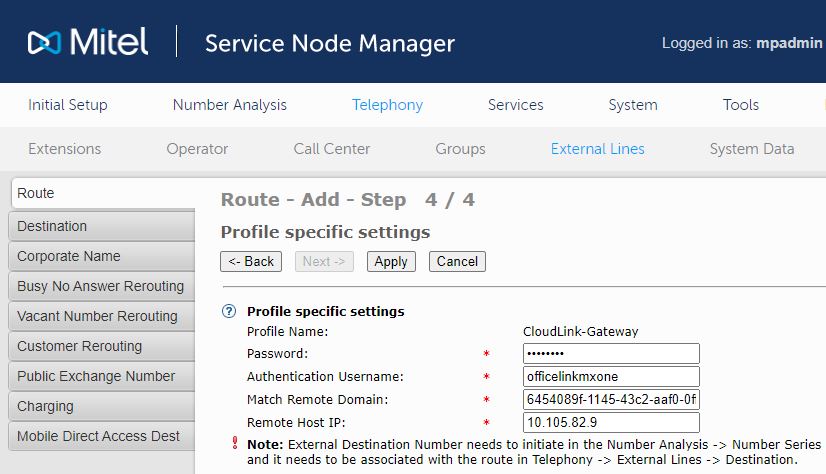Open Mobile Direct Access Dest sidebar item
Screen dimensions: 826x474
100,436
